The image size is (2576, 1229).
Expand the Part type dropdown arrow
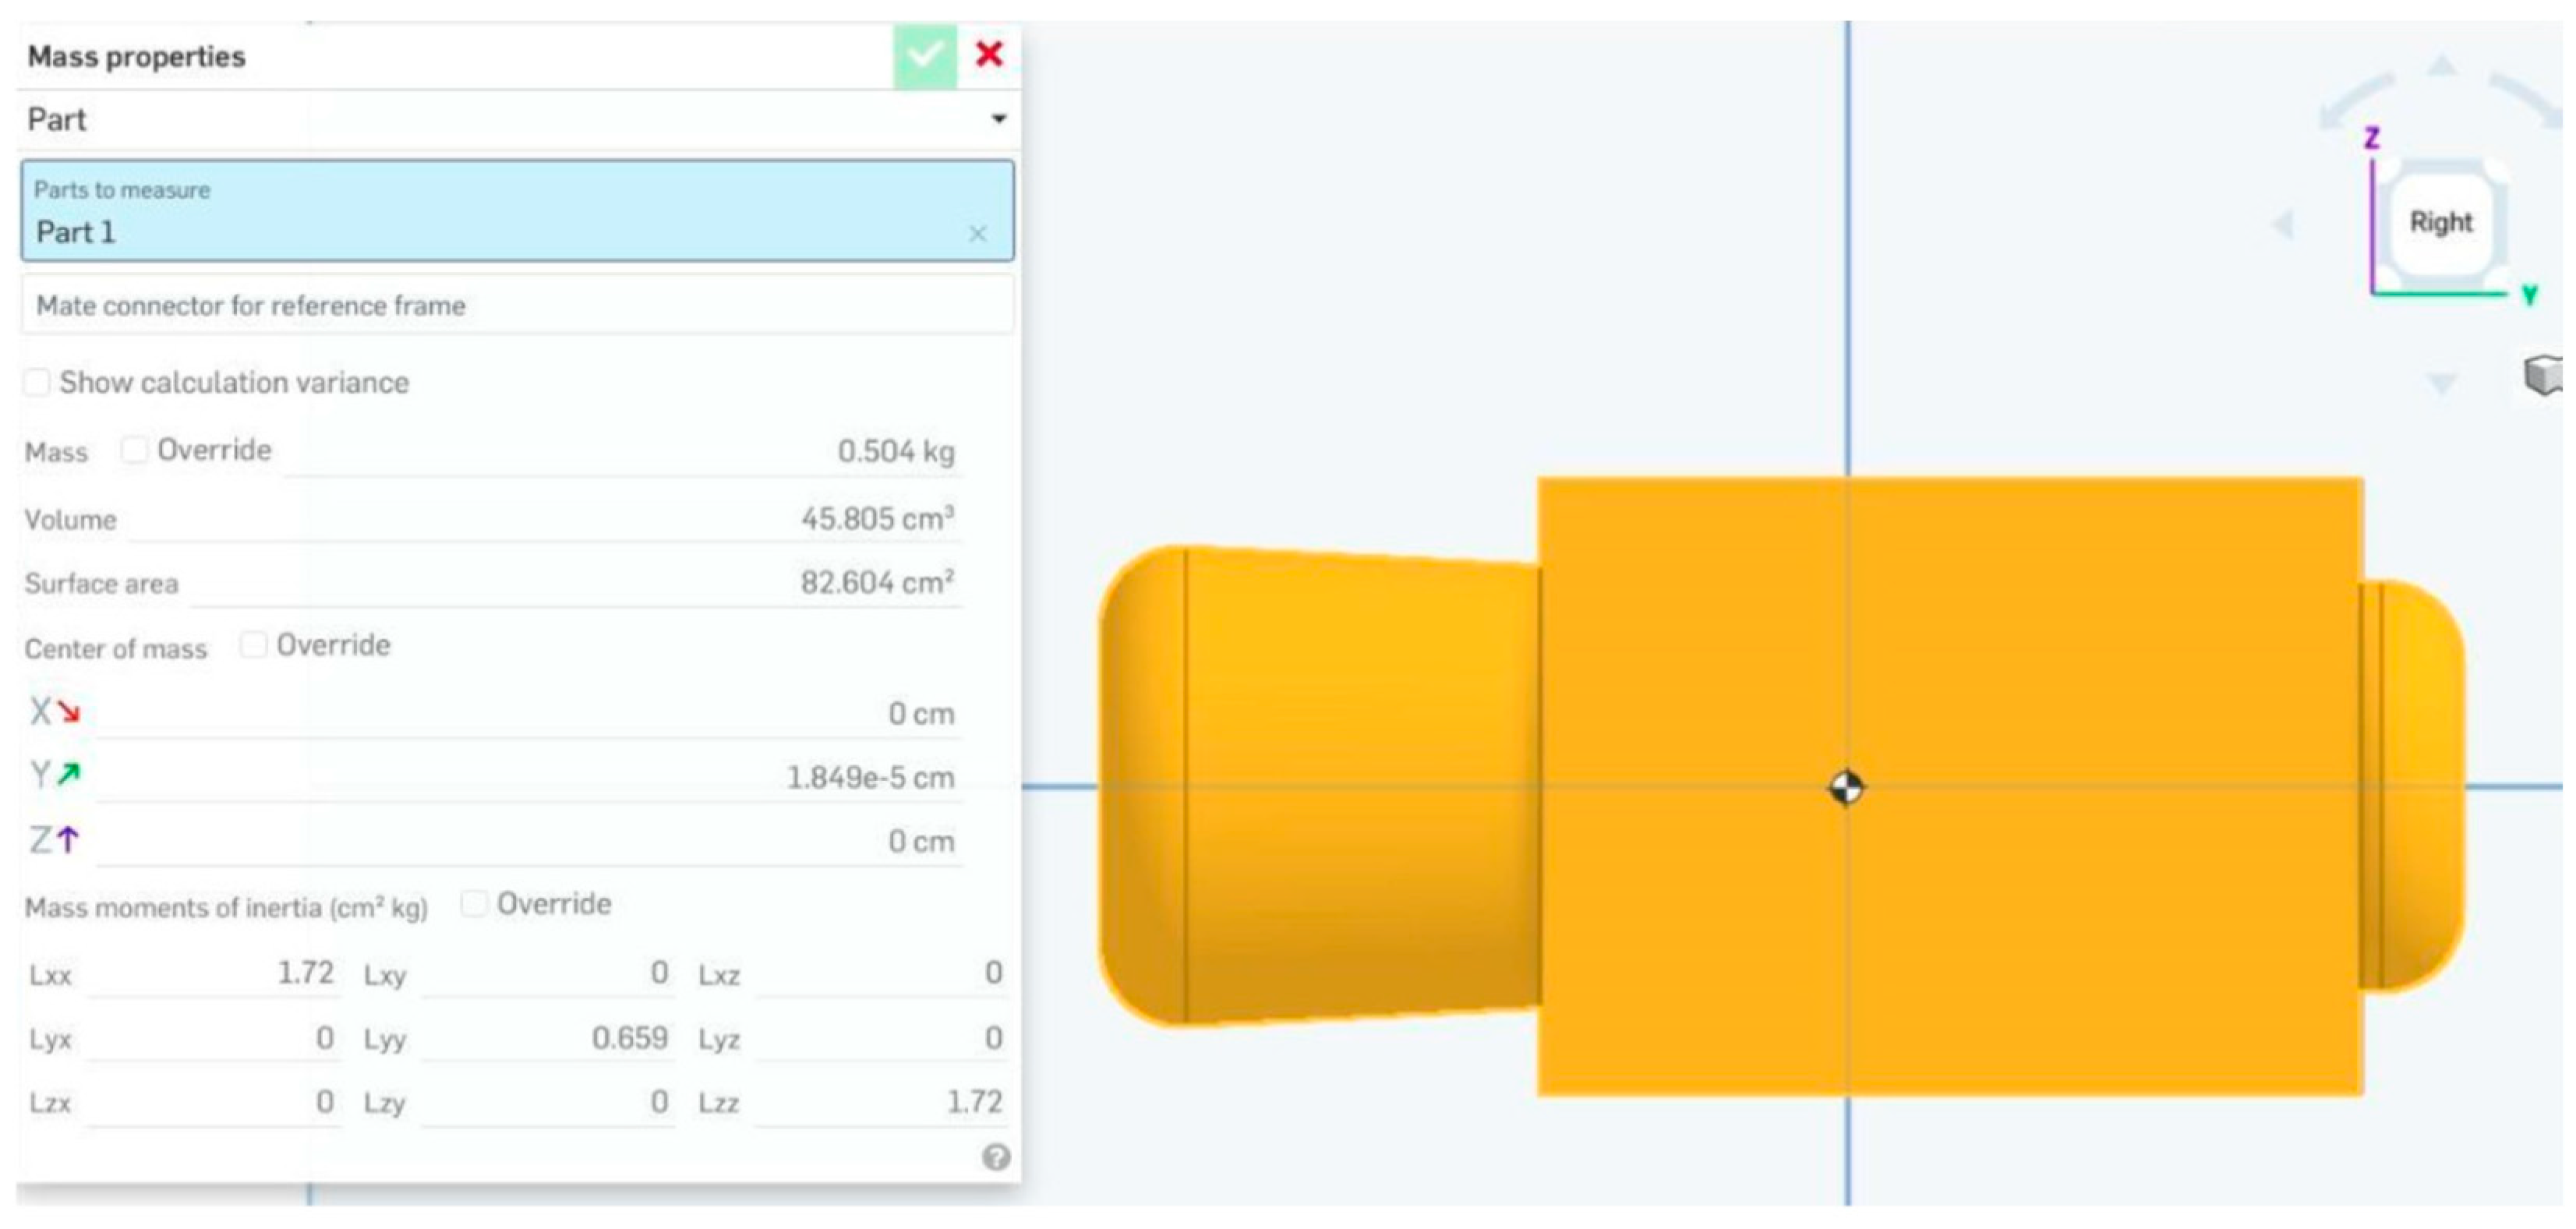coord(998,119)
